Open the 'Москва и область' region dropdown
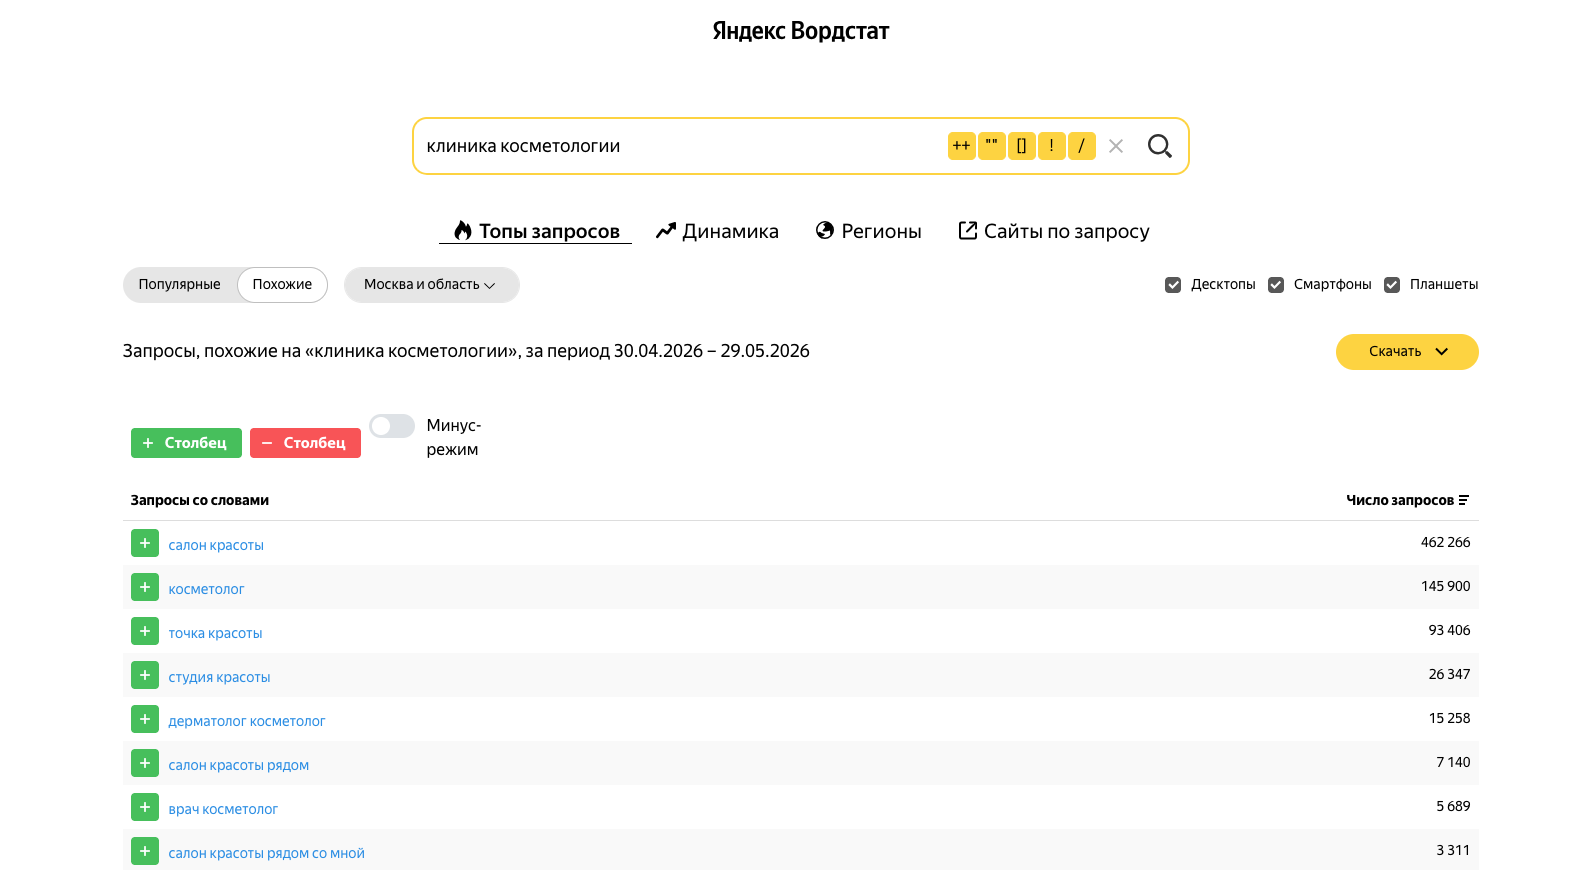 point(431,285)
